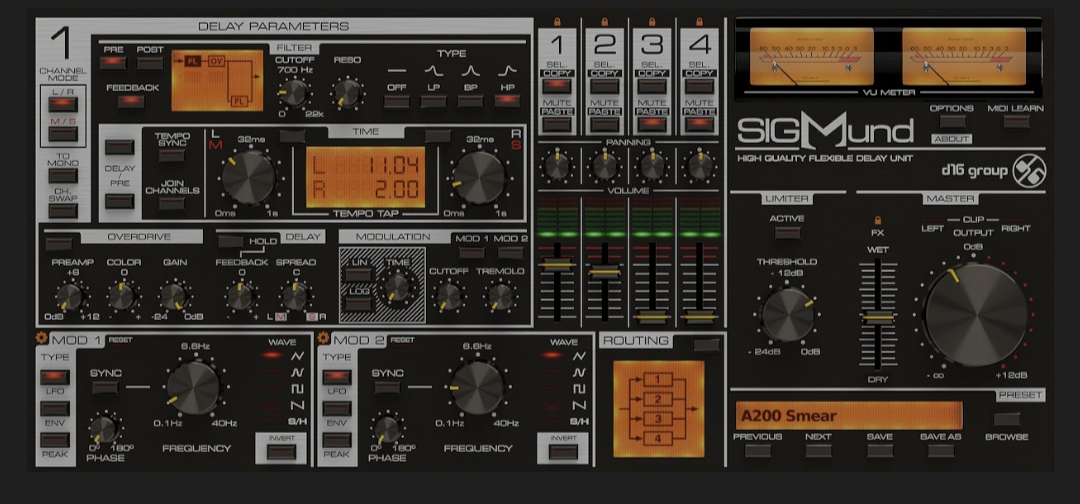Select filter type HP button
The width and height of the screenshot is (1080, 504).
pos(508,101)
